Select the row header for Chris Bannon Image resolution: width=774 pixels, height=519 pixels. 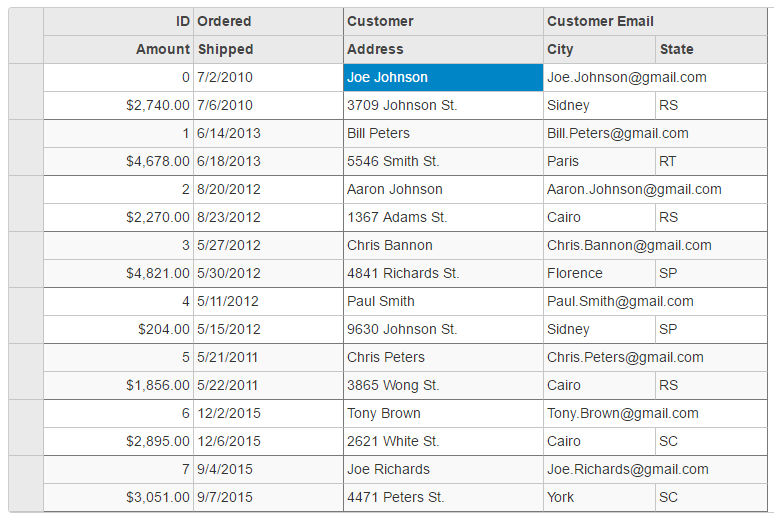25,259
